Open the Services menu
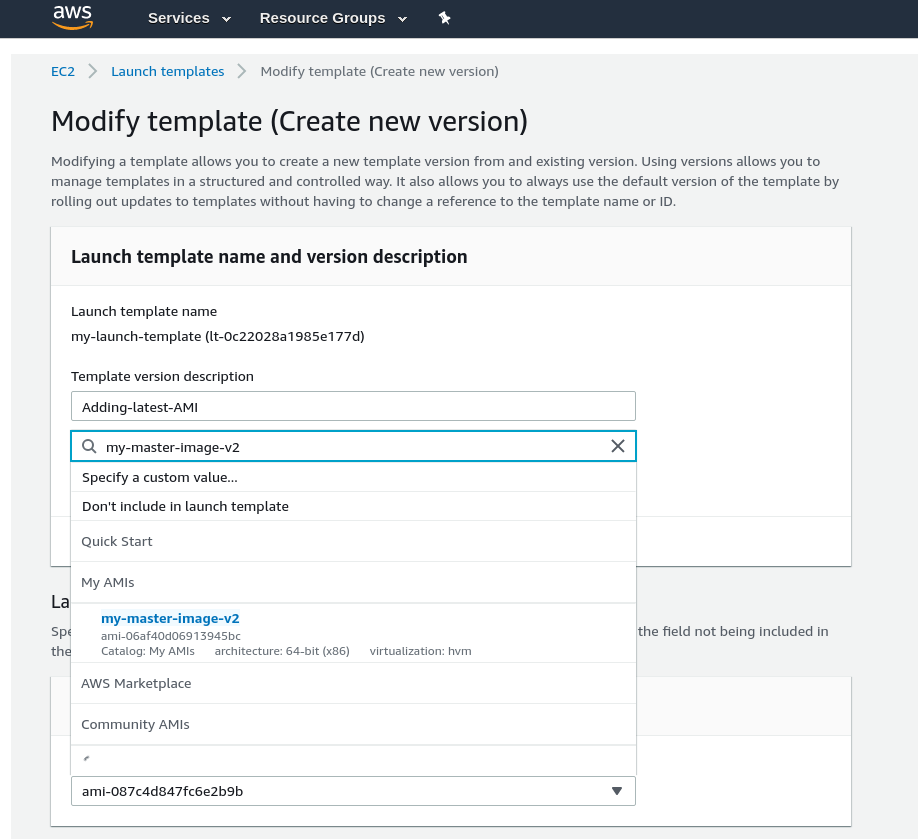The width and height of the screenshot is (918, 839). (x=189, y=18)
